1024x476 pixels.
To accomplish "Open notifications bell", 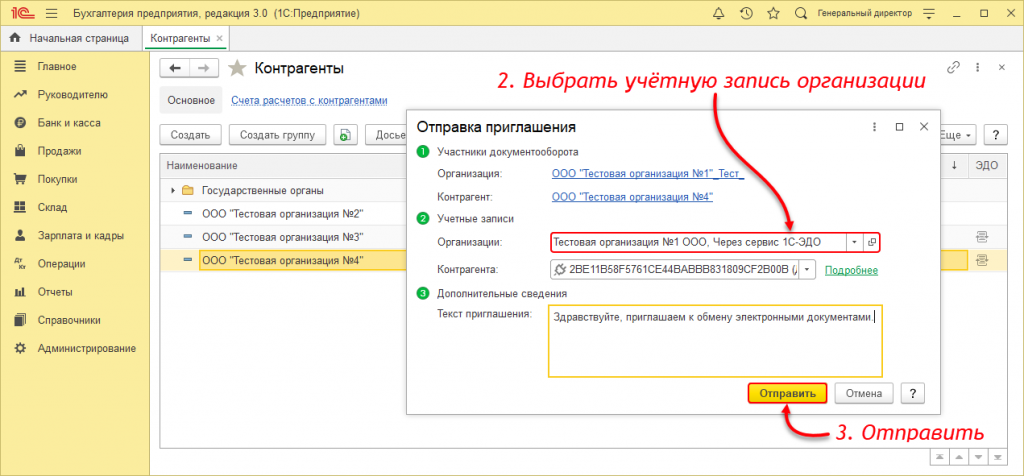I will coord(719,14).
